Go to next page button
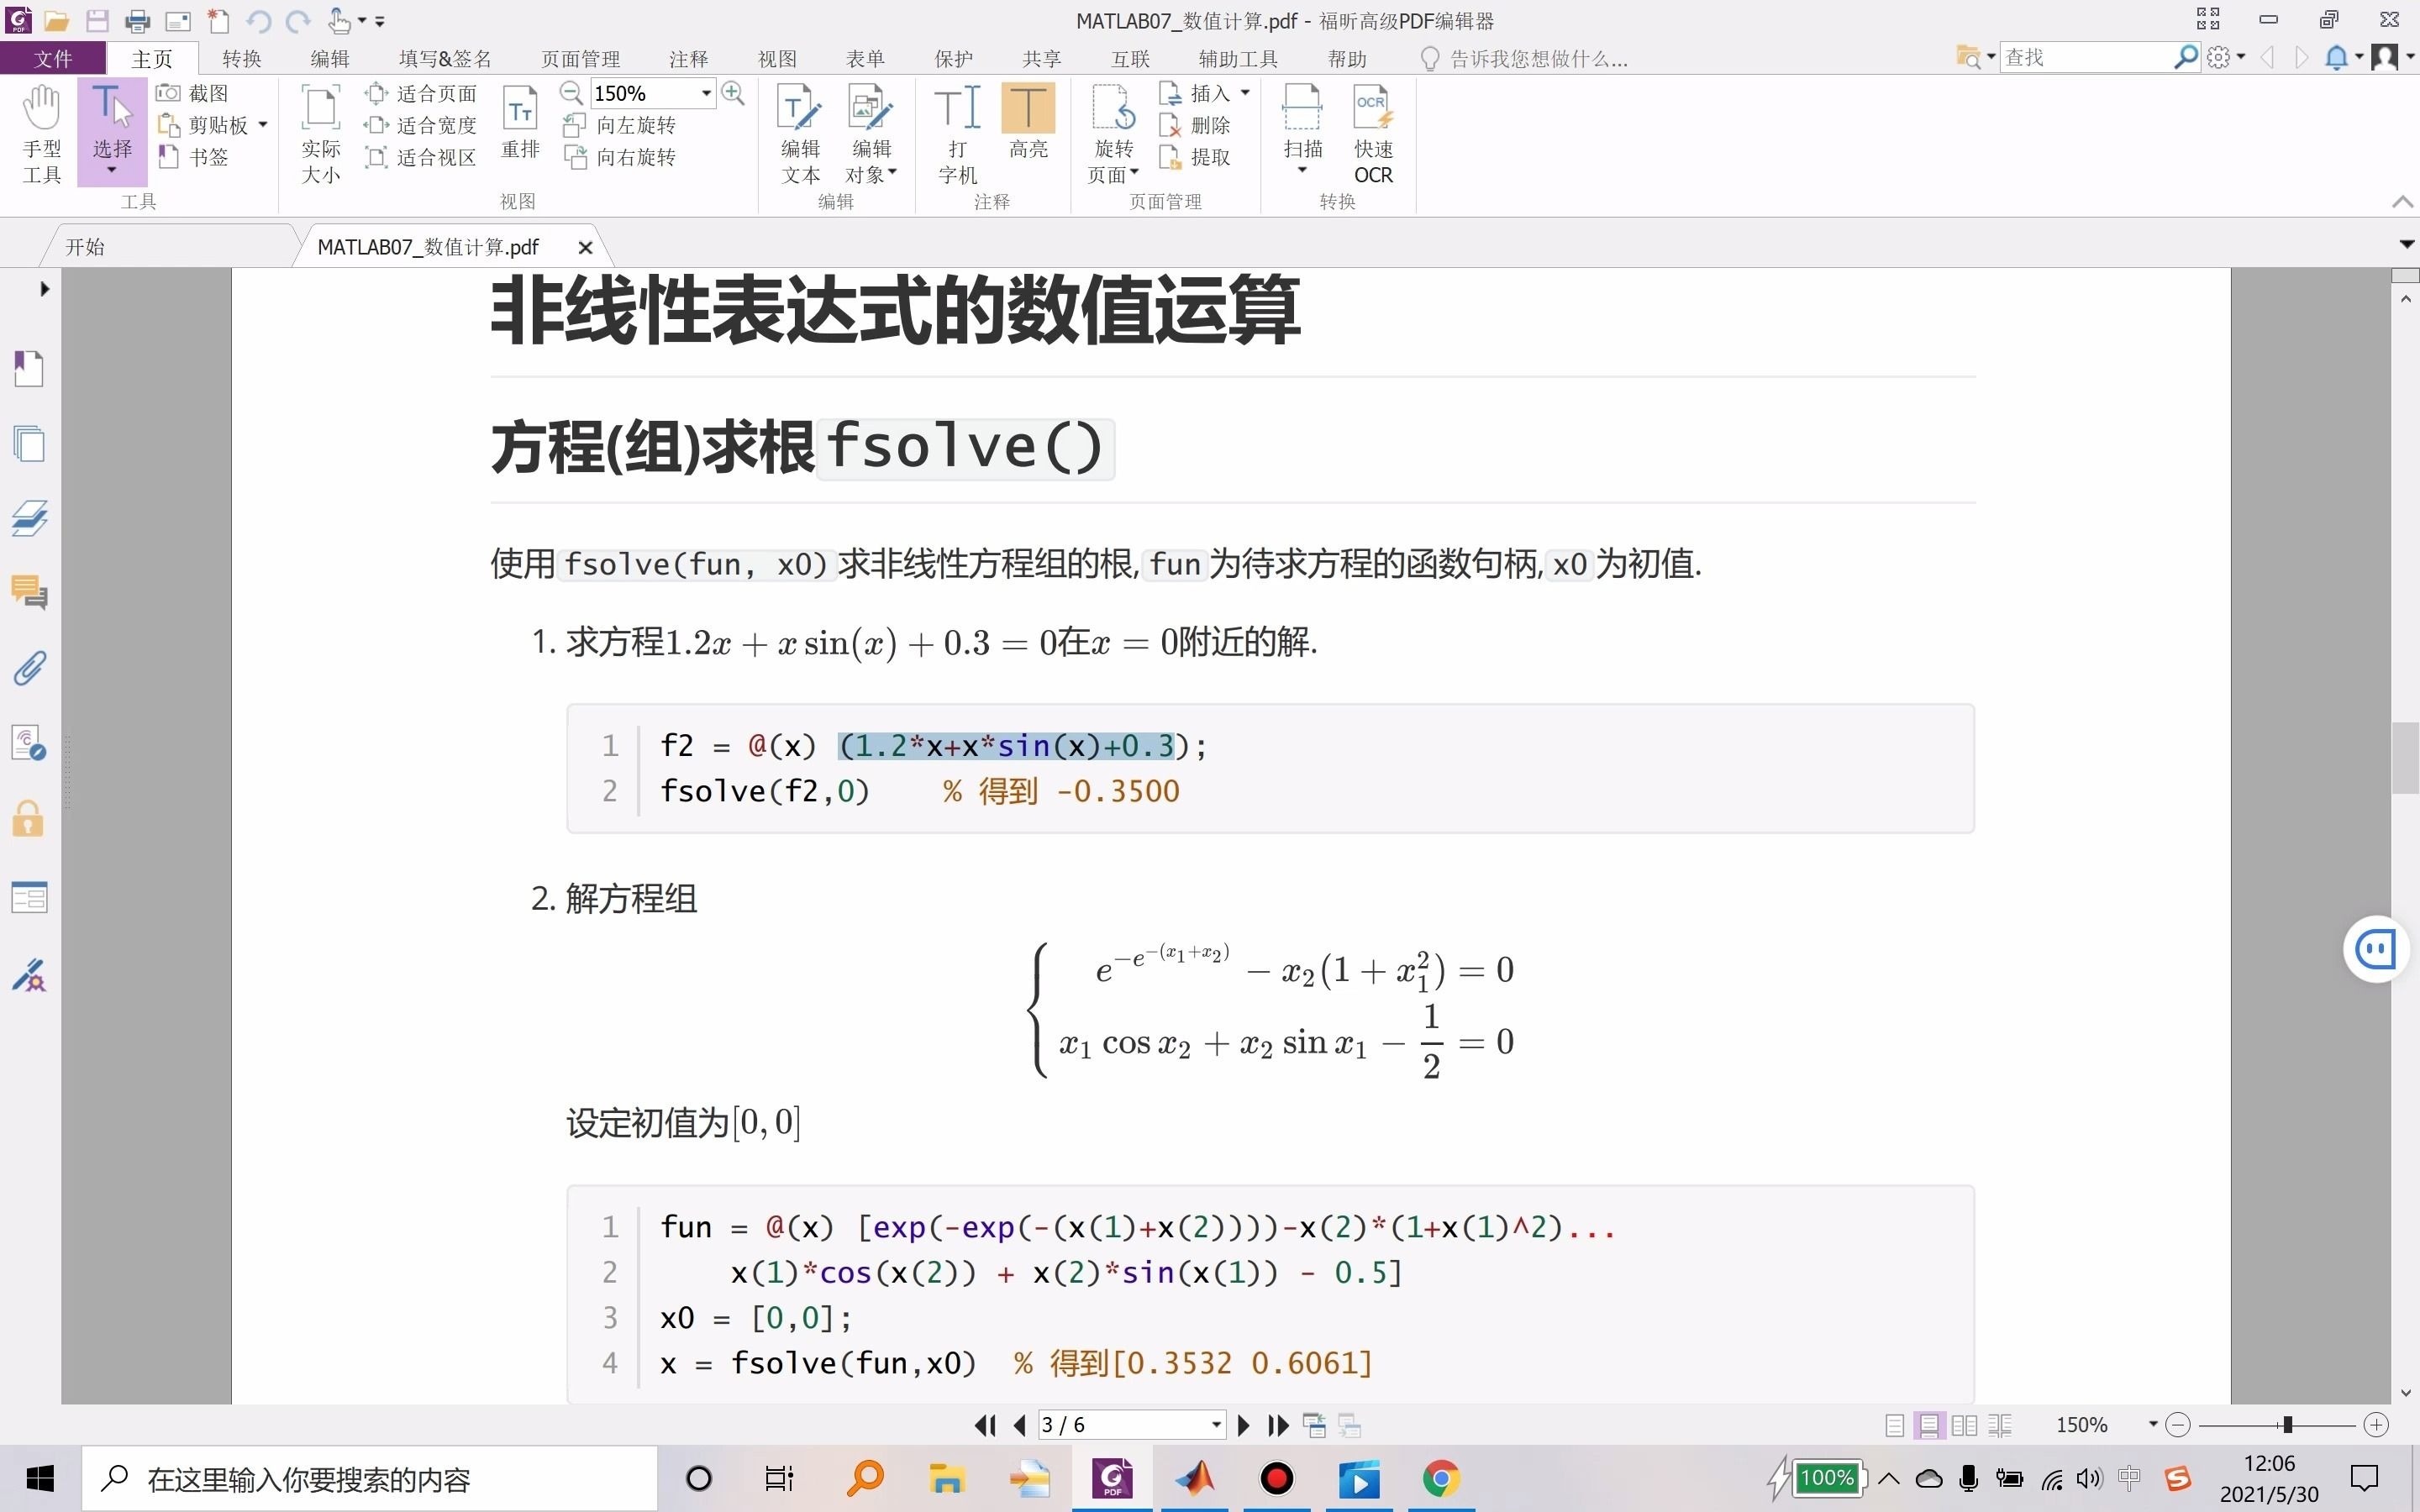Image resolution: width=2420 pixels, height=1512 pixels. tap(1243, 1425)
